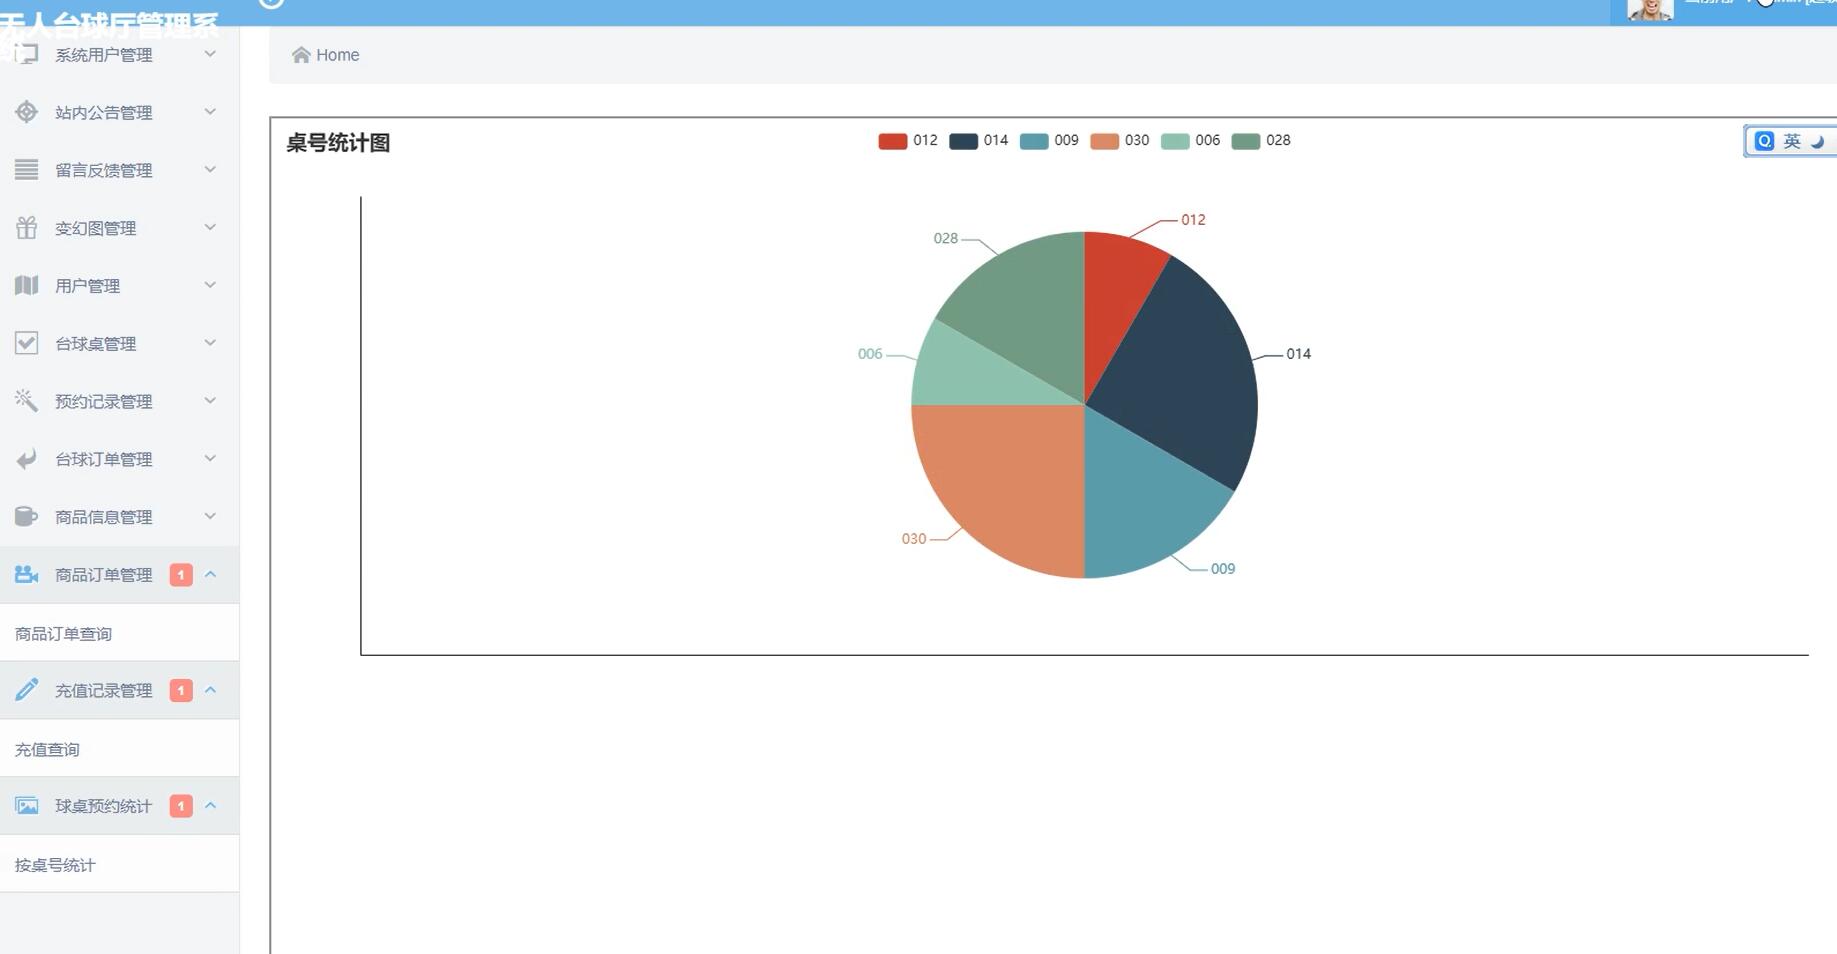
Task: Open the 商品信息管理 menu
Action: tap(104, 517)
